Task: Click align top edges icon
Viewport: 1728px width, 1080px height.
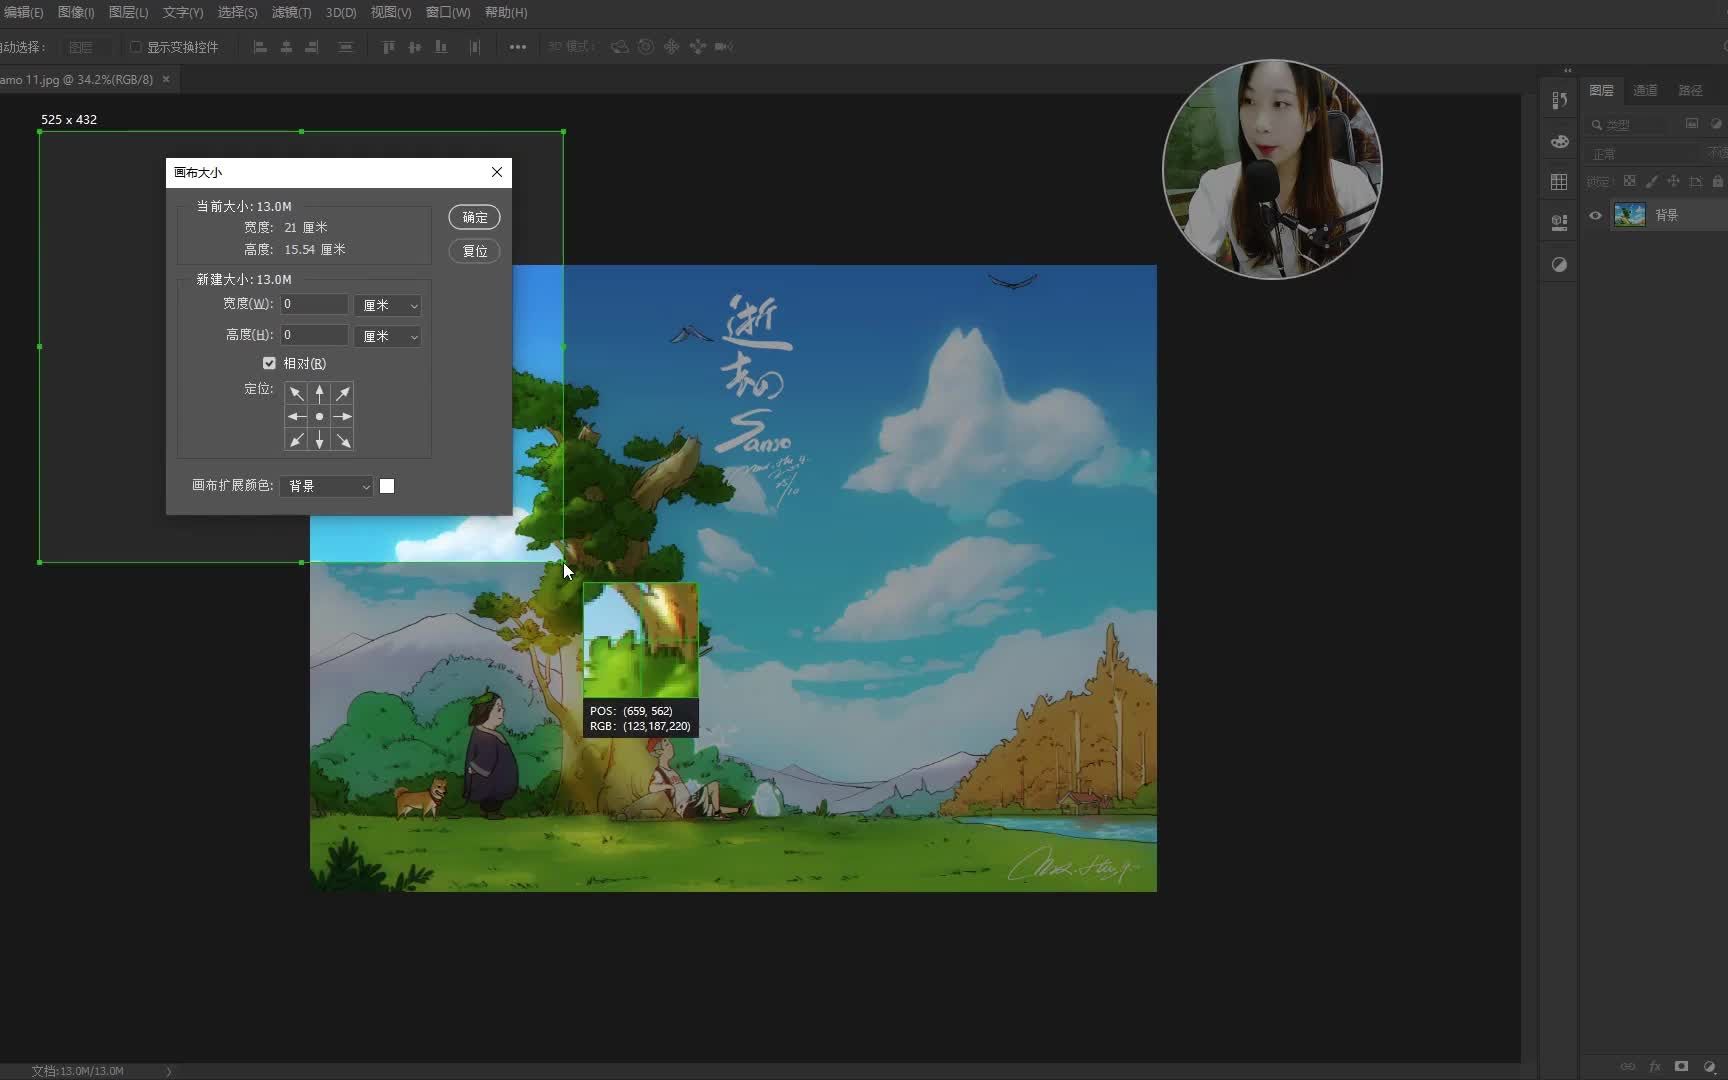Action: coord(388,47)
